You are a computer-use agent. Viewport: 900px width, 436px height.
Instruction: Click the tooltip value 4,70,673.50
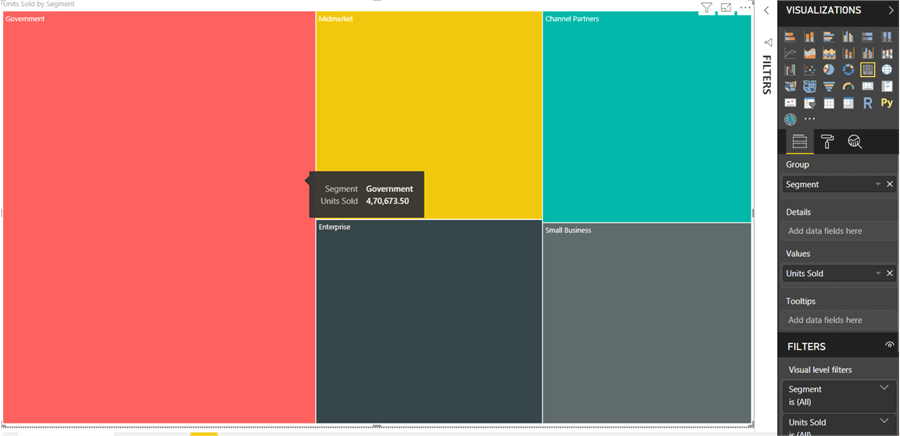coord(387,201)
